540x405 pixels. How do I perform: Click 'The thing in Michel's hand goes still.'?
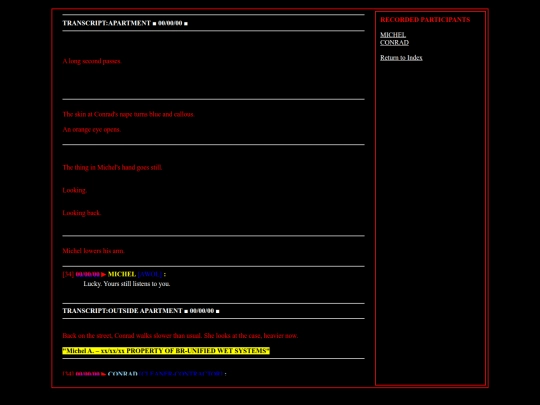112,168
